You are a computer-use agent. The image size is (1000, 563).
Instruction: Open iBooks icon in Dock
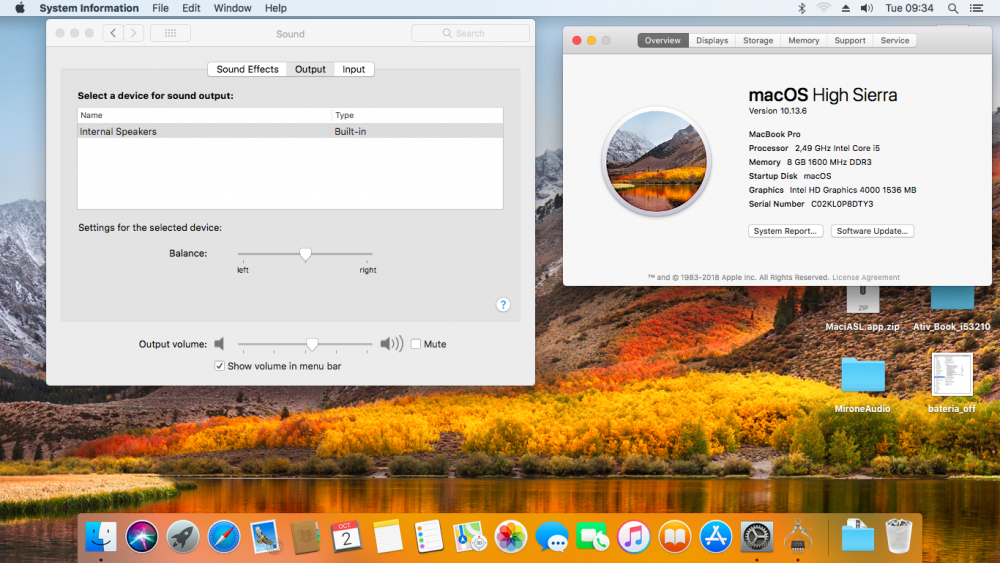click(674, 537)
